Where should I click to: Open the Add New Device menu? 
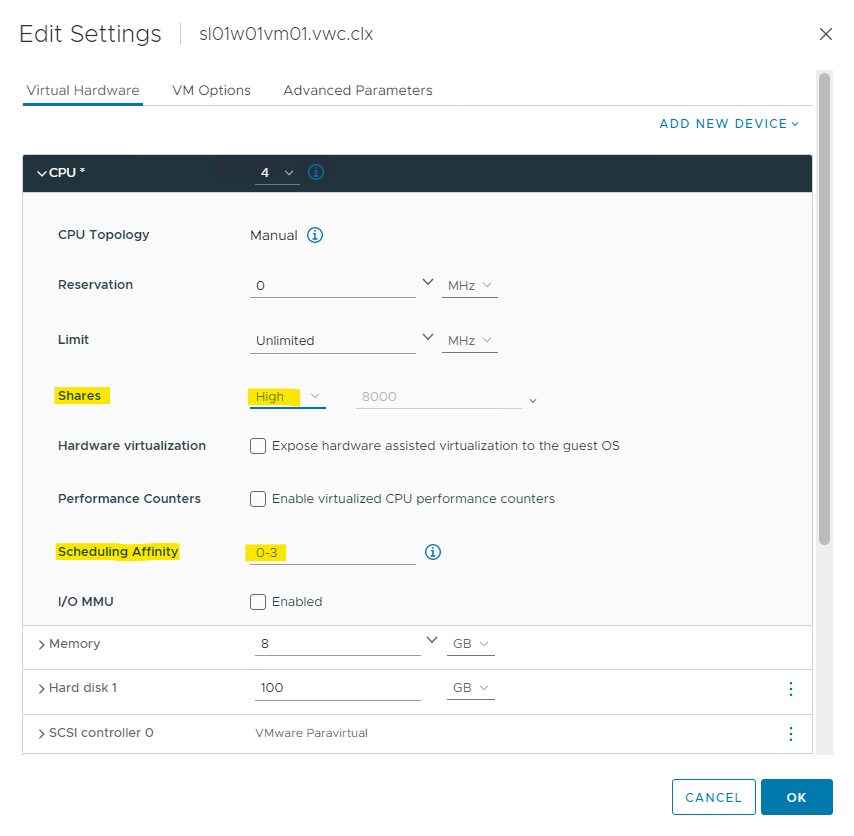click(729, 124)
